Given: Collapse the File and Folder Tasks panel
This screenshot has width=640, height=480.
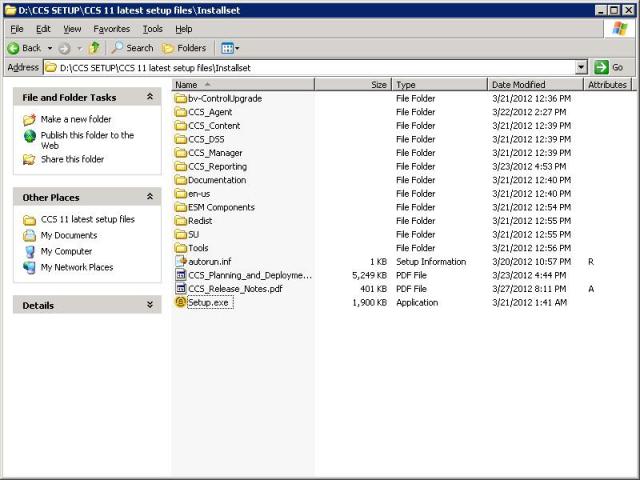Looking at the screenshot, I should (x=150, y=97).
